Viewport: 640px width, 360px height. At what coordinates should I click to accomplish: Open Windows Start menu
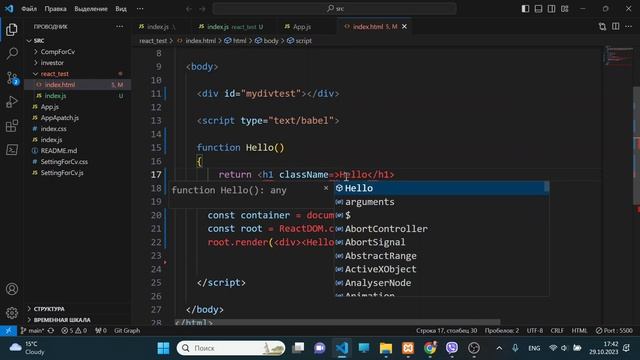(163, 348)
